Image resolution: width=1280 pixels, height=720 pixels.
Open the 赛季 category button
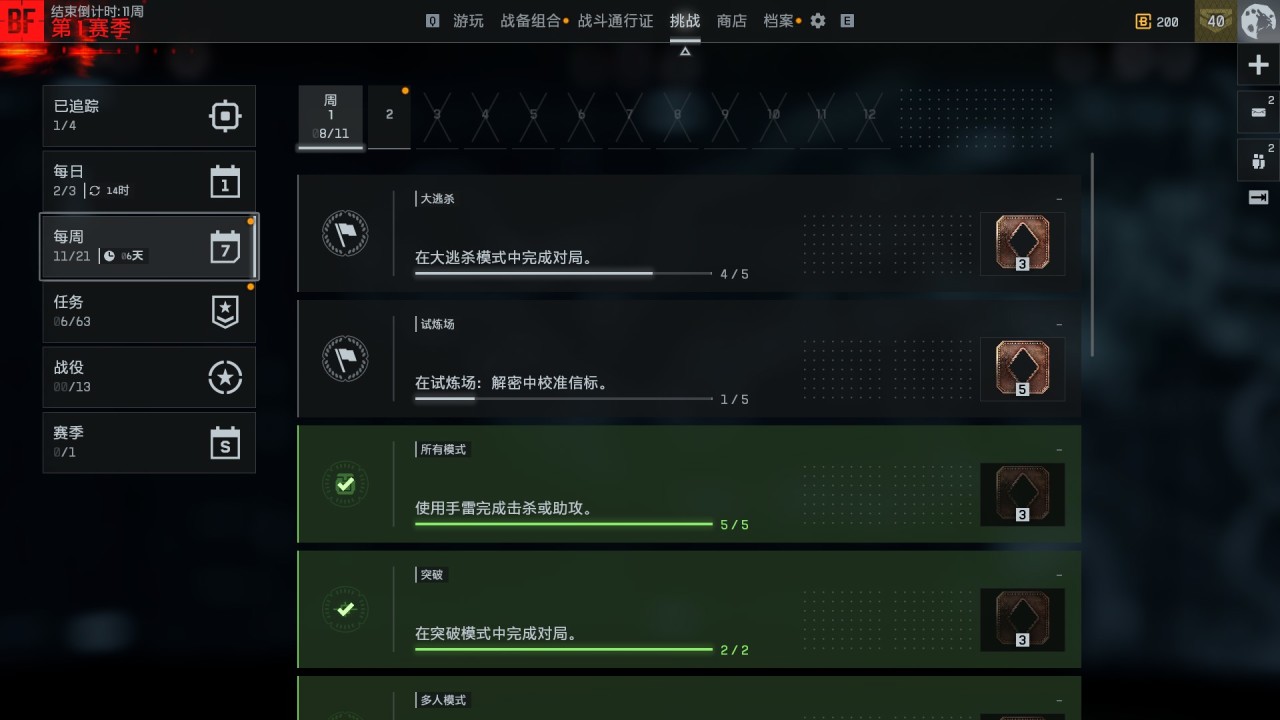coord(149,442)
